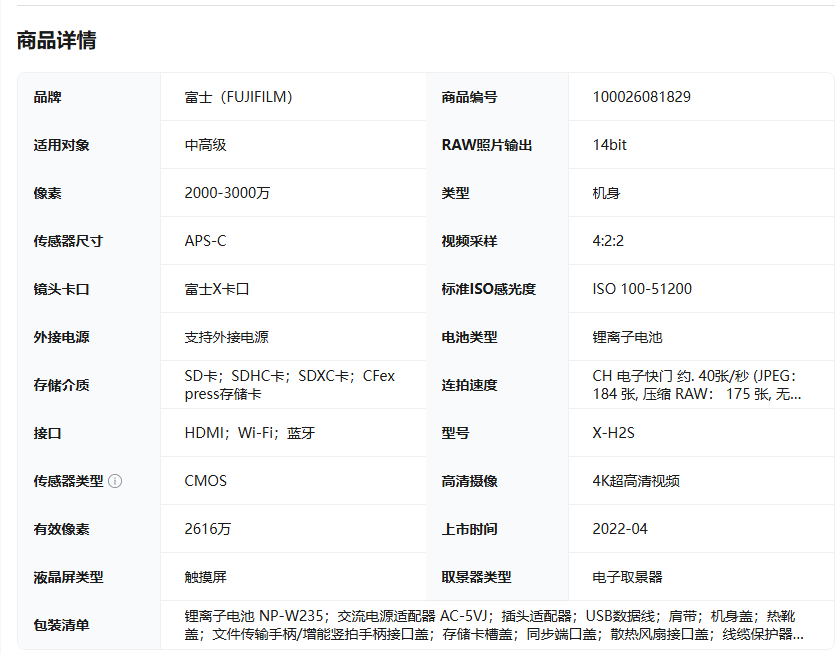The height and width of the screenshot is (654, 840).
Task: Click the value 支持外接电源
Action: tap(227, 337)
